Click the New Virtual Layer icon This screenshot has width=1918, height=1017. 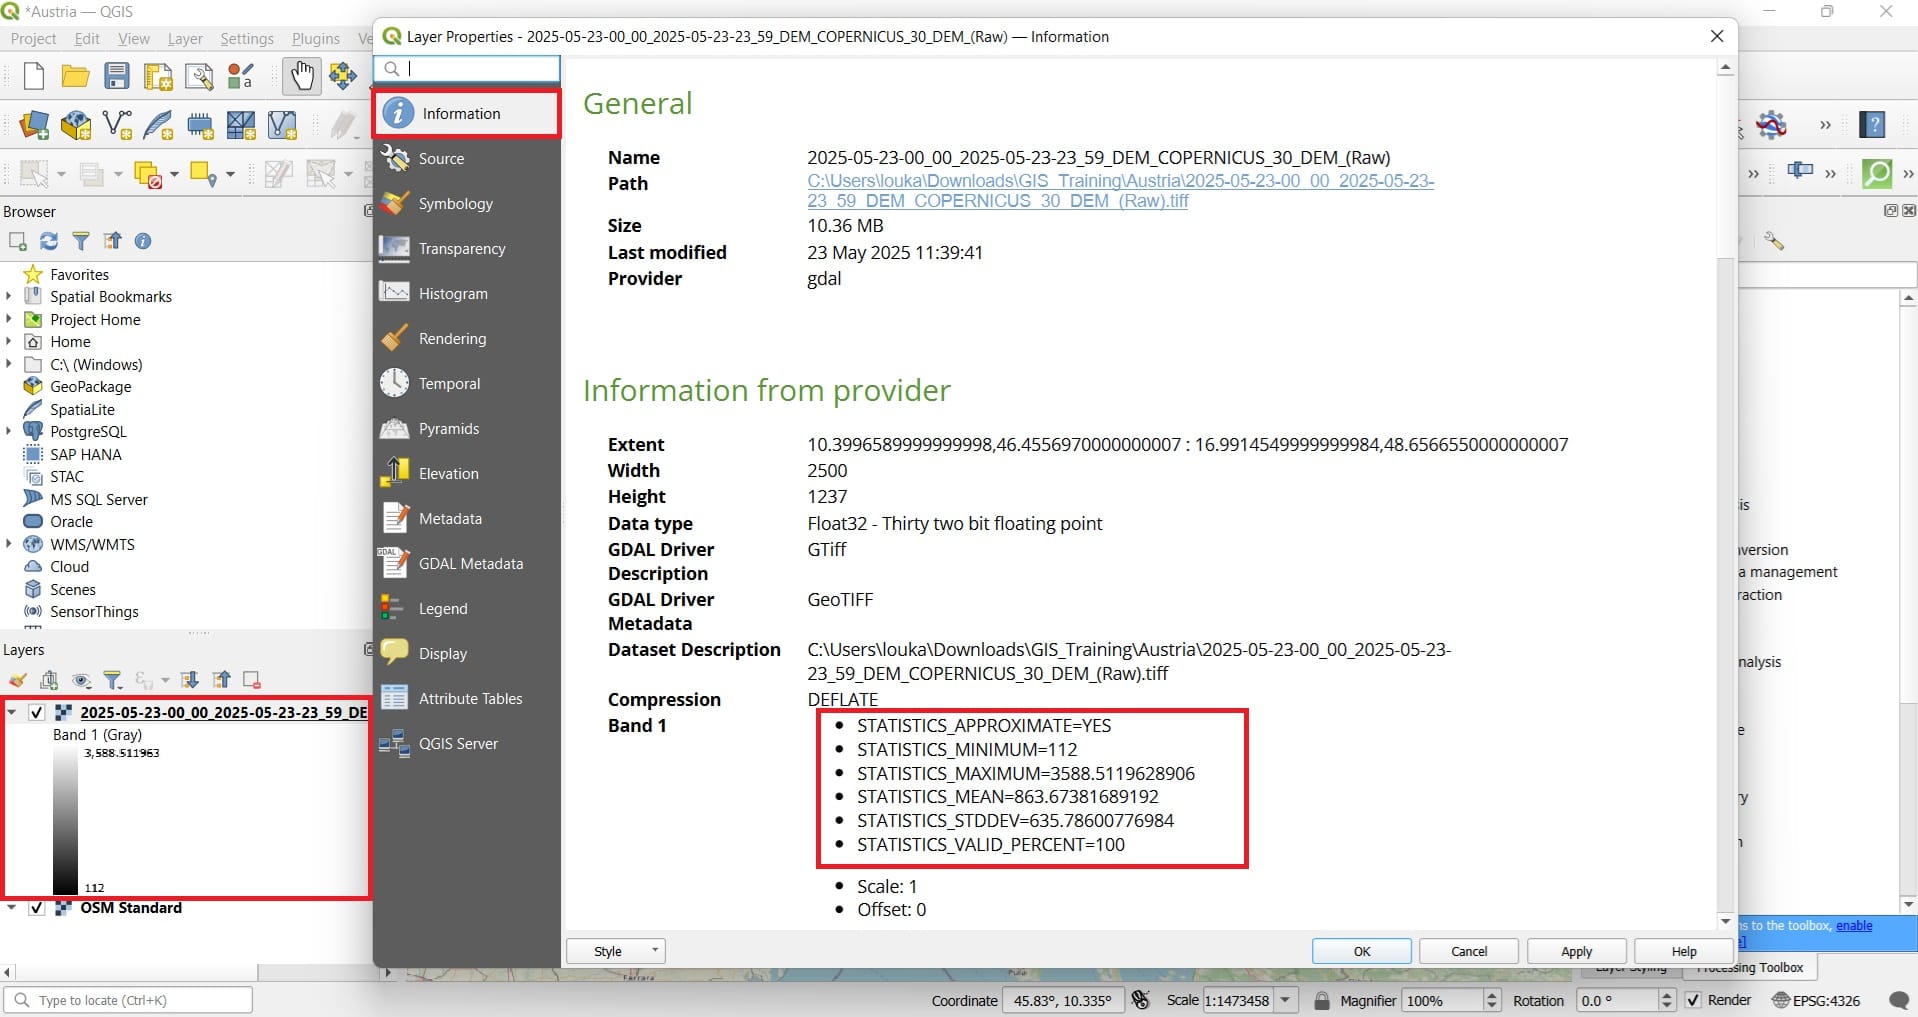click(282, 125)
